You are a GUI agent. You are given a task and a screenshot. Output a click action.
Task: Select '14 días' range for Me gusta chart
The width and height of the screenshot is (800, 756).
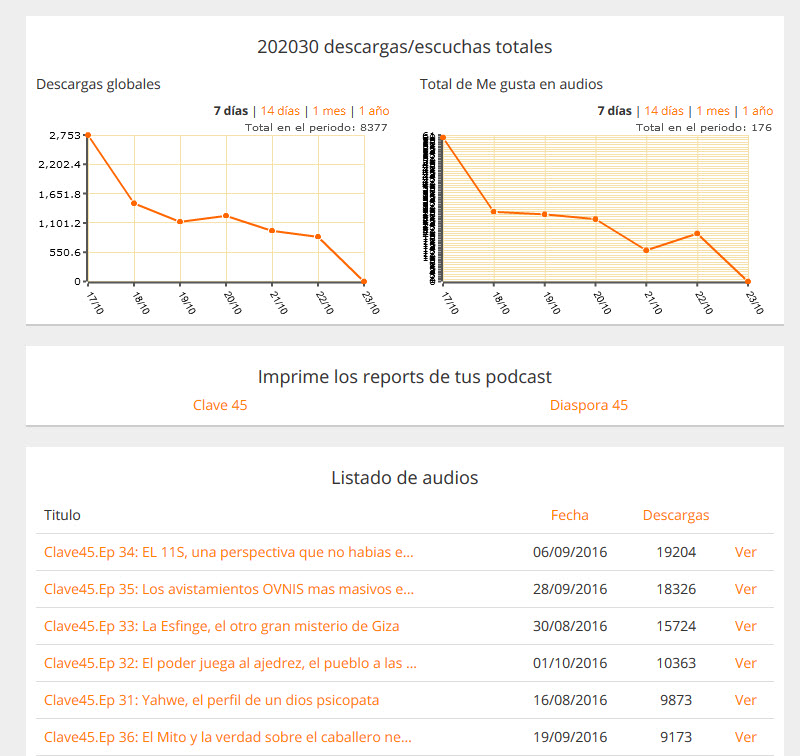point(663,111)
